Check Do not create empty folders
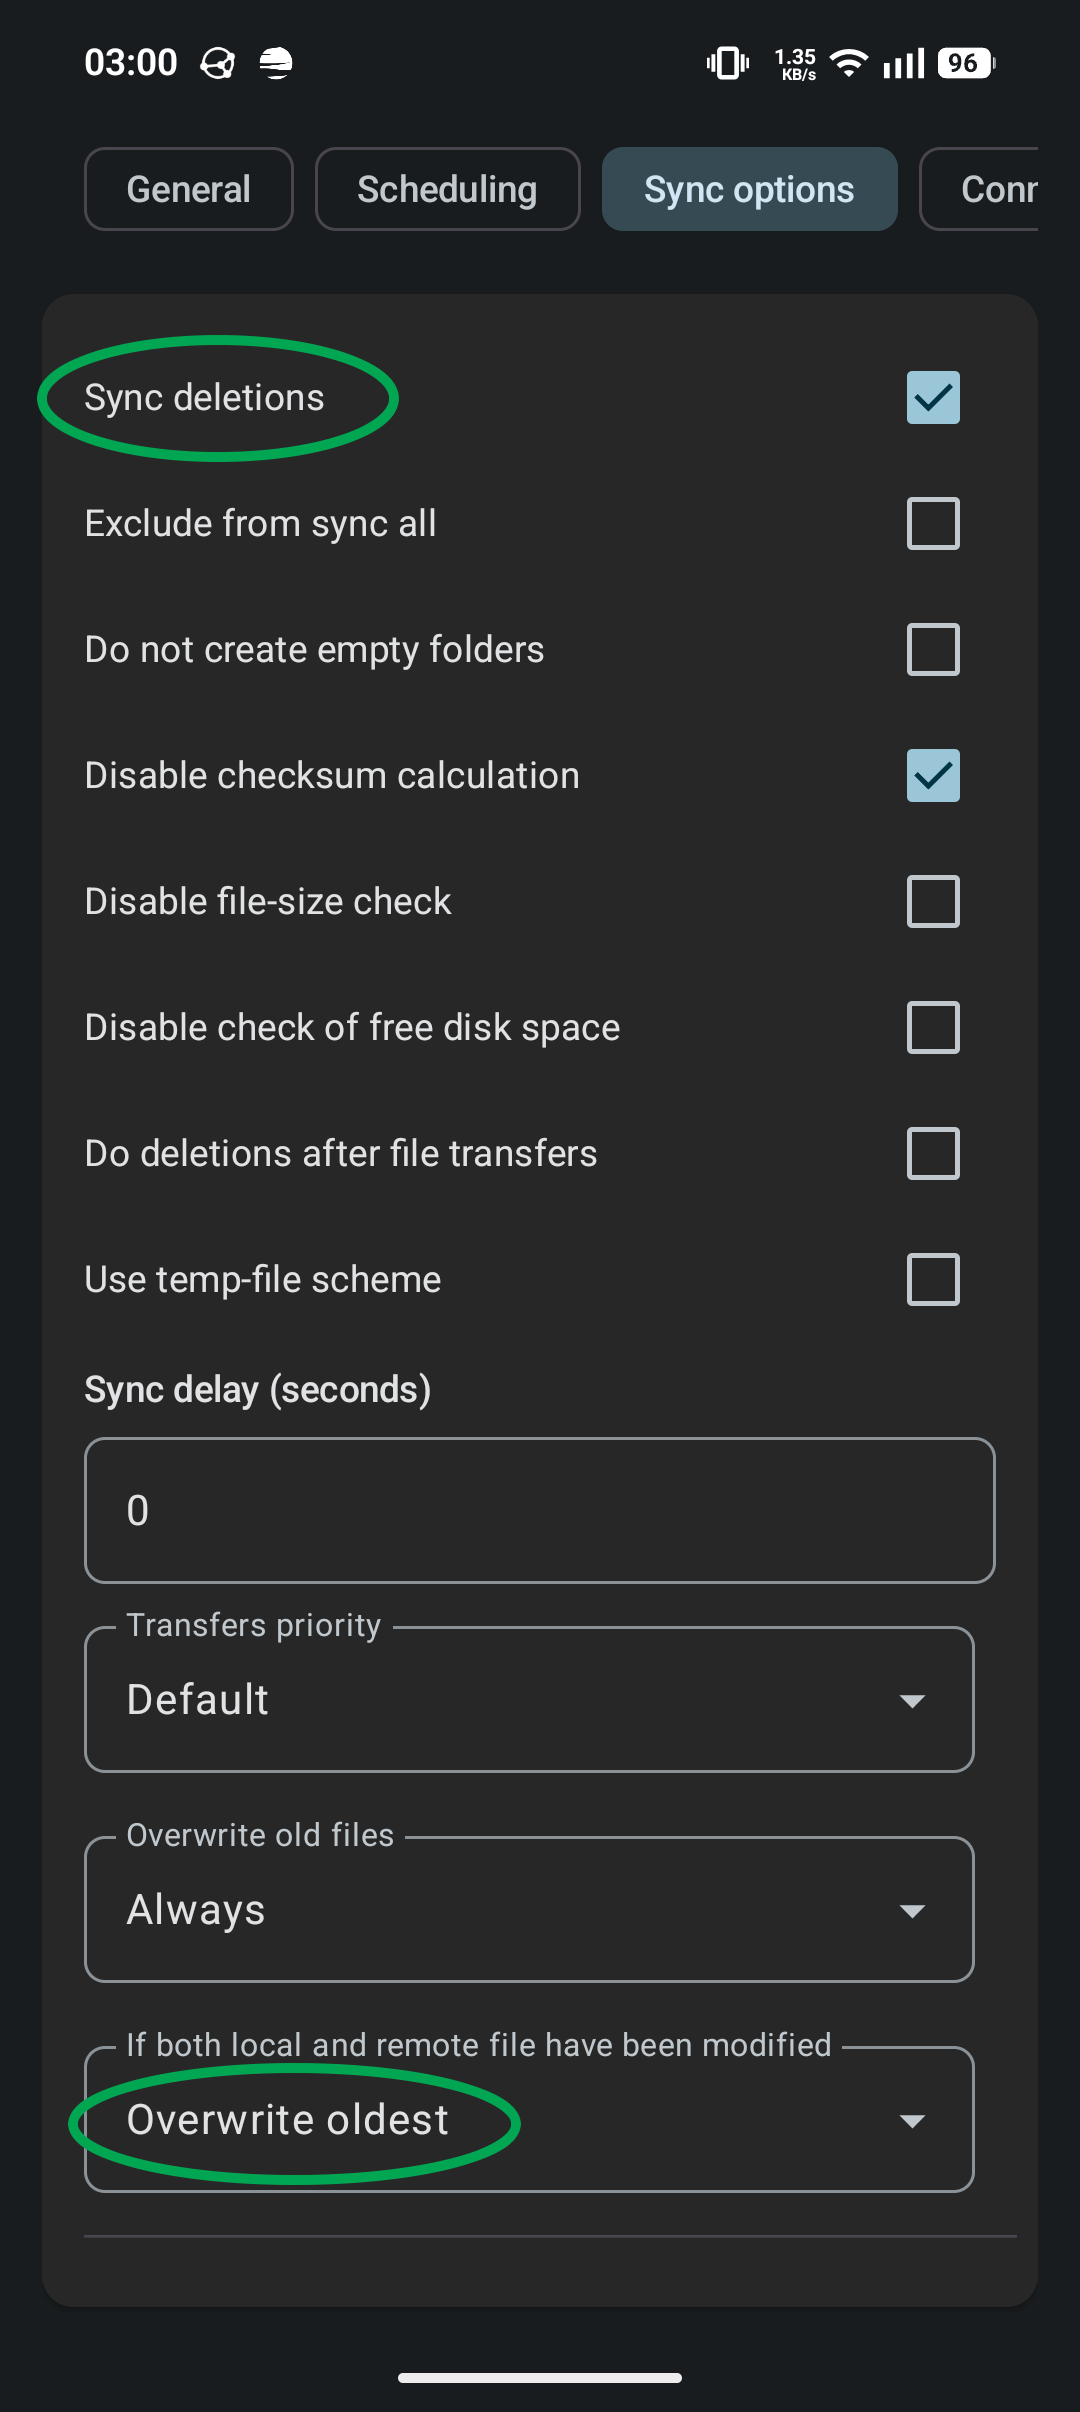Viewport: 1080px width, 2412px height. [x=933, y=650]
